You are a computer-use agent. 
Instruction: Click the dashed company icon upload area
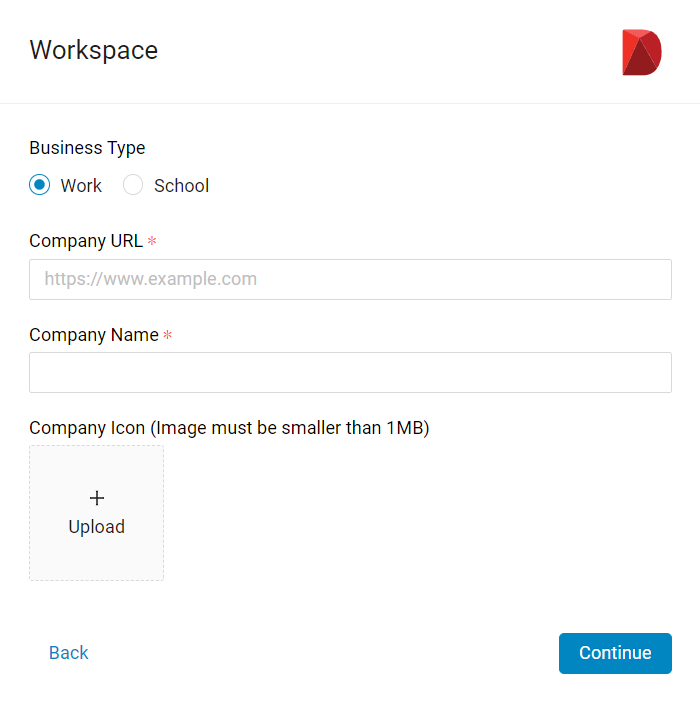(97, 513)
